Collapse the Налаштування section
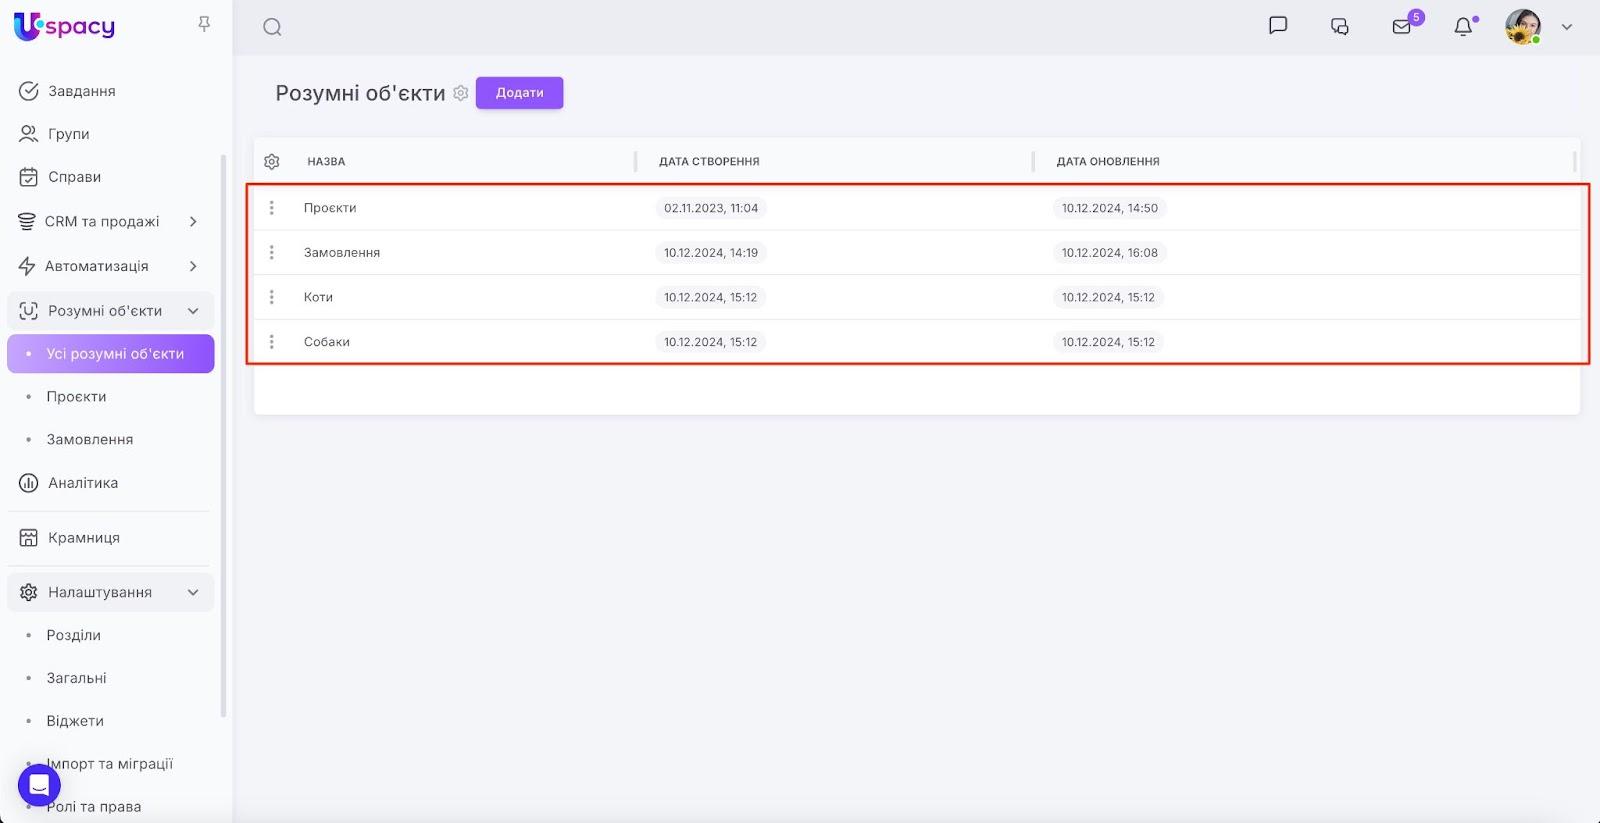 click(x=193, y=592)
